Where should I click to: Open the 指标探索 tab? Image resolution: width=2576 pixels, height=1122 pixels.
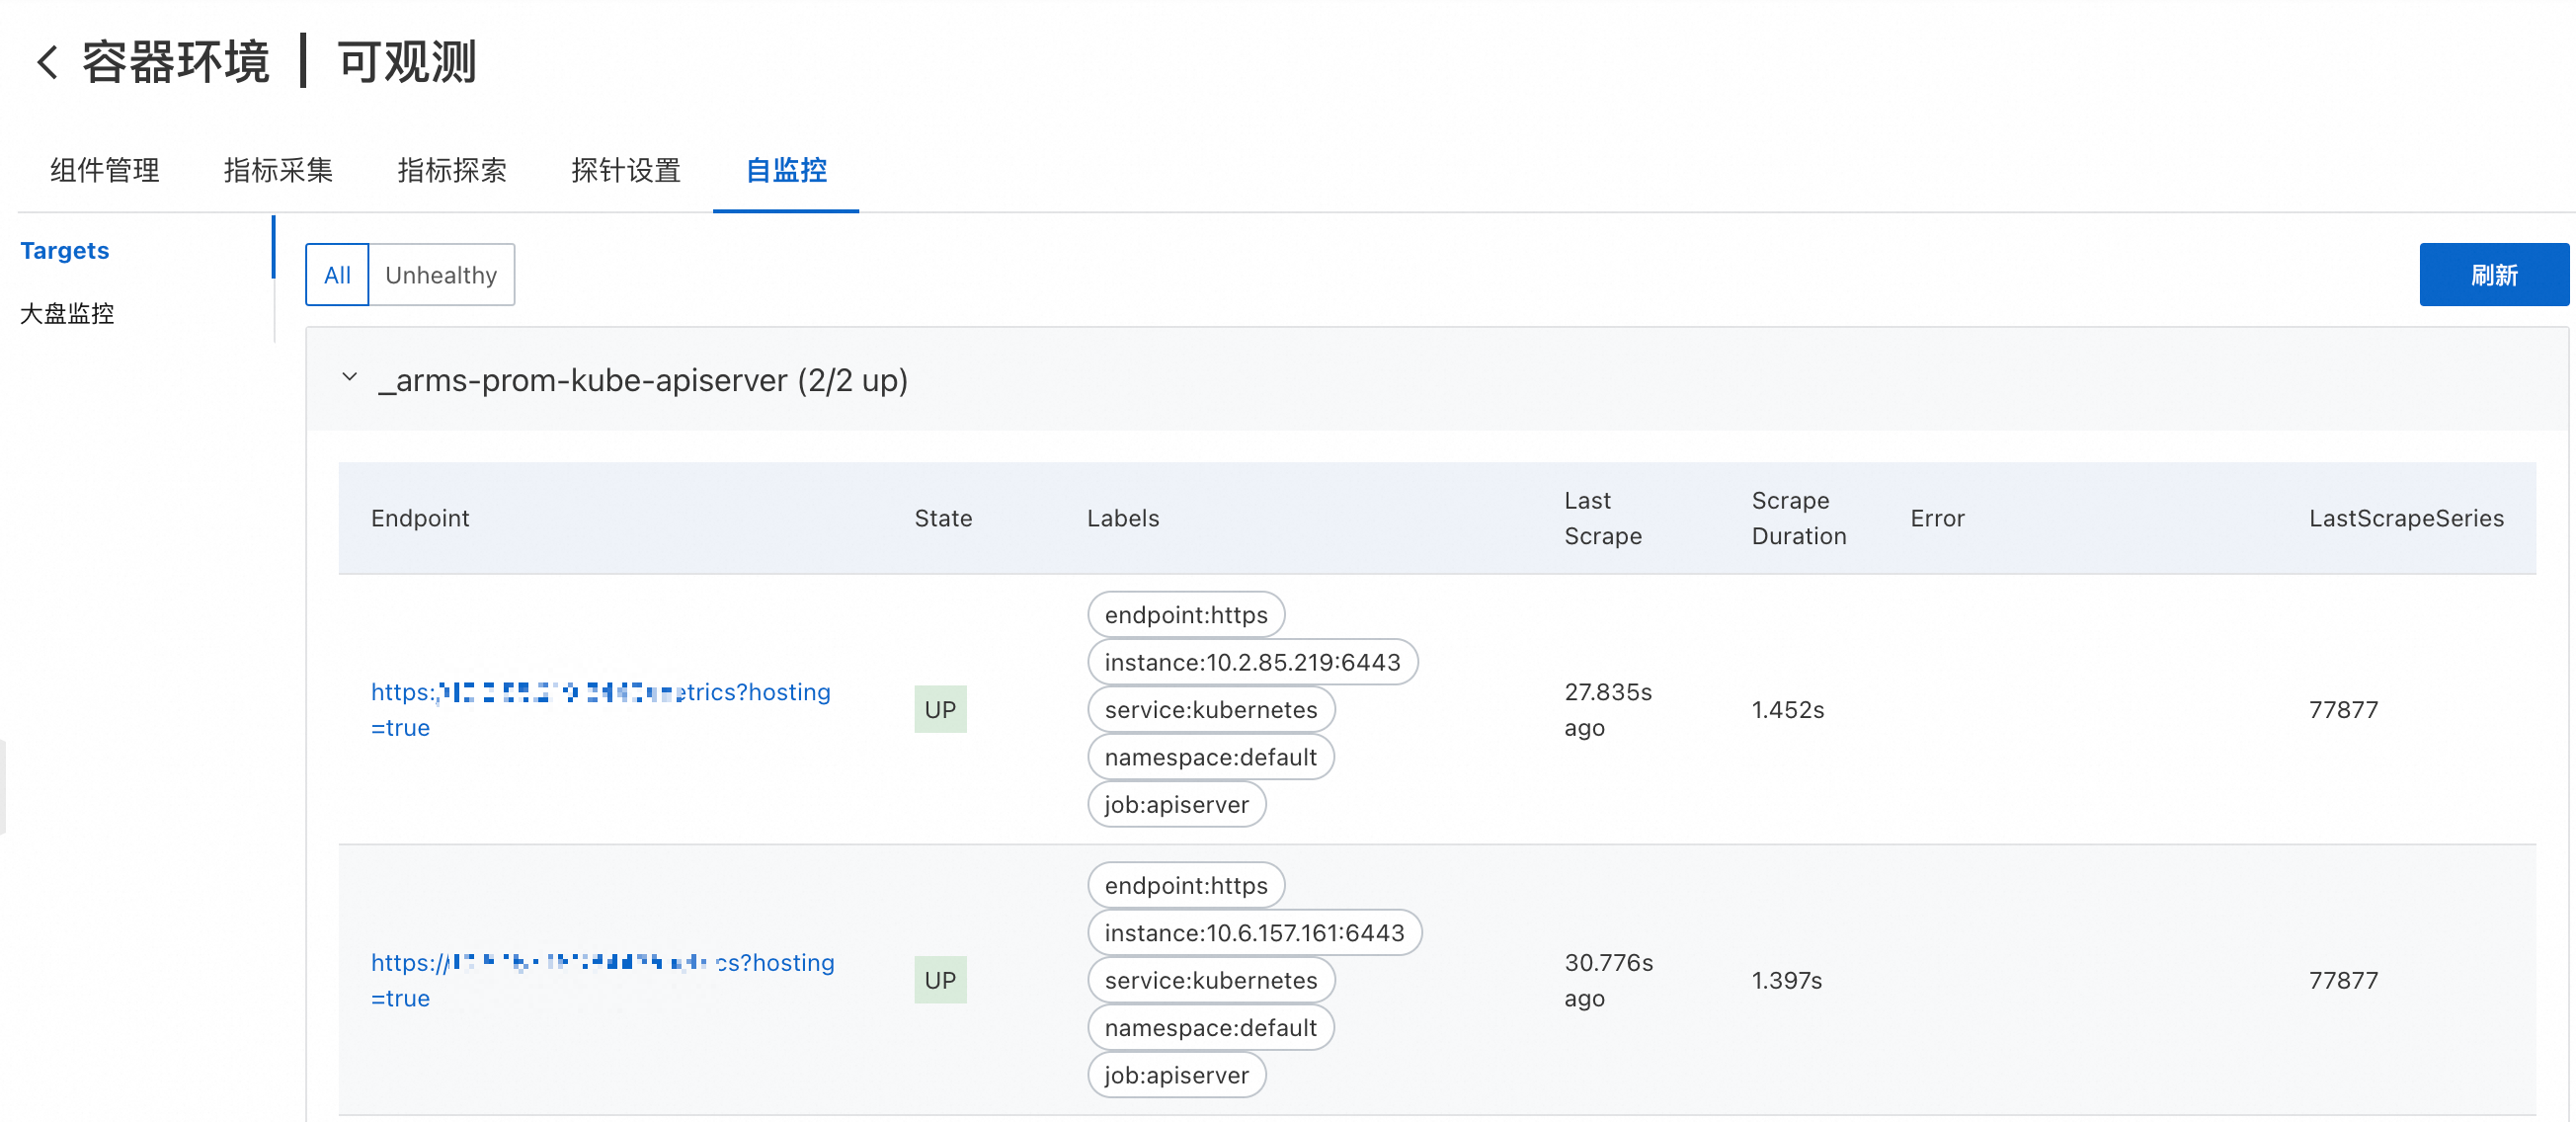tap(452, 170)
